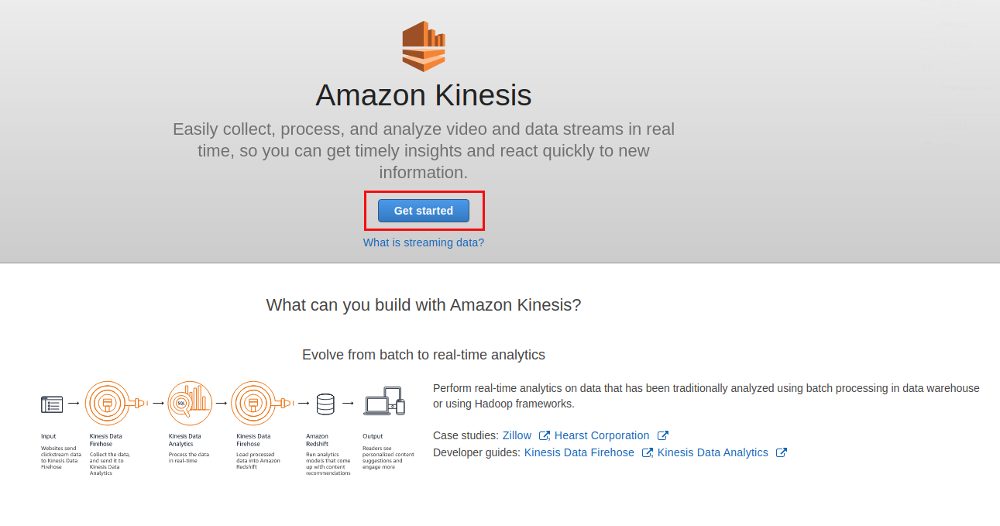Open the What is streaming data link
1000x526 pixels.
tap(423, 242)
